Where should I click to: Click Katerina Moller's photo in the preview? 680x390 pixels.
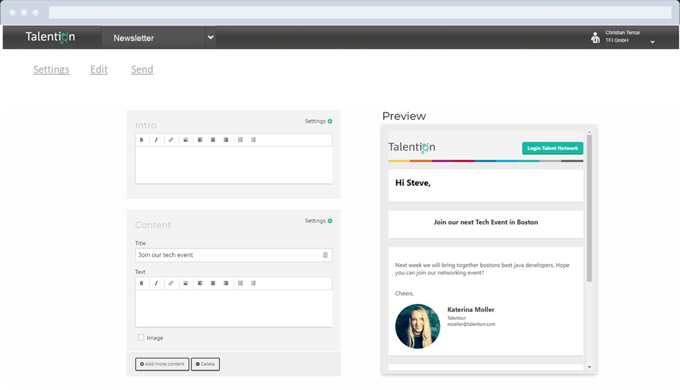418,326
